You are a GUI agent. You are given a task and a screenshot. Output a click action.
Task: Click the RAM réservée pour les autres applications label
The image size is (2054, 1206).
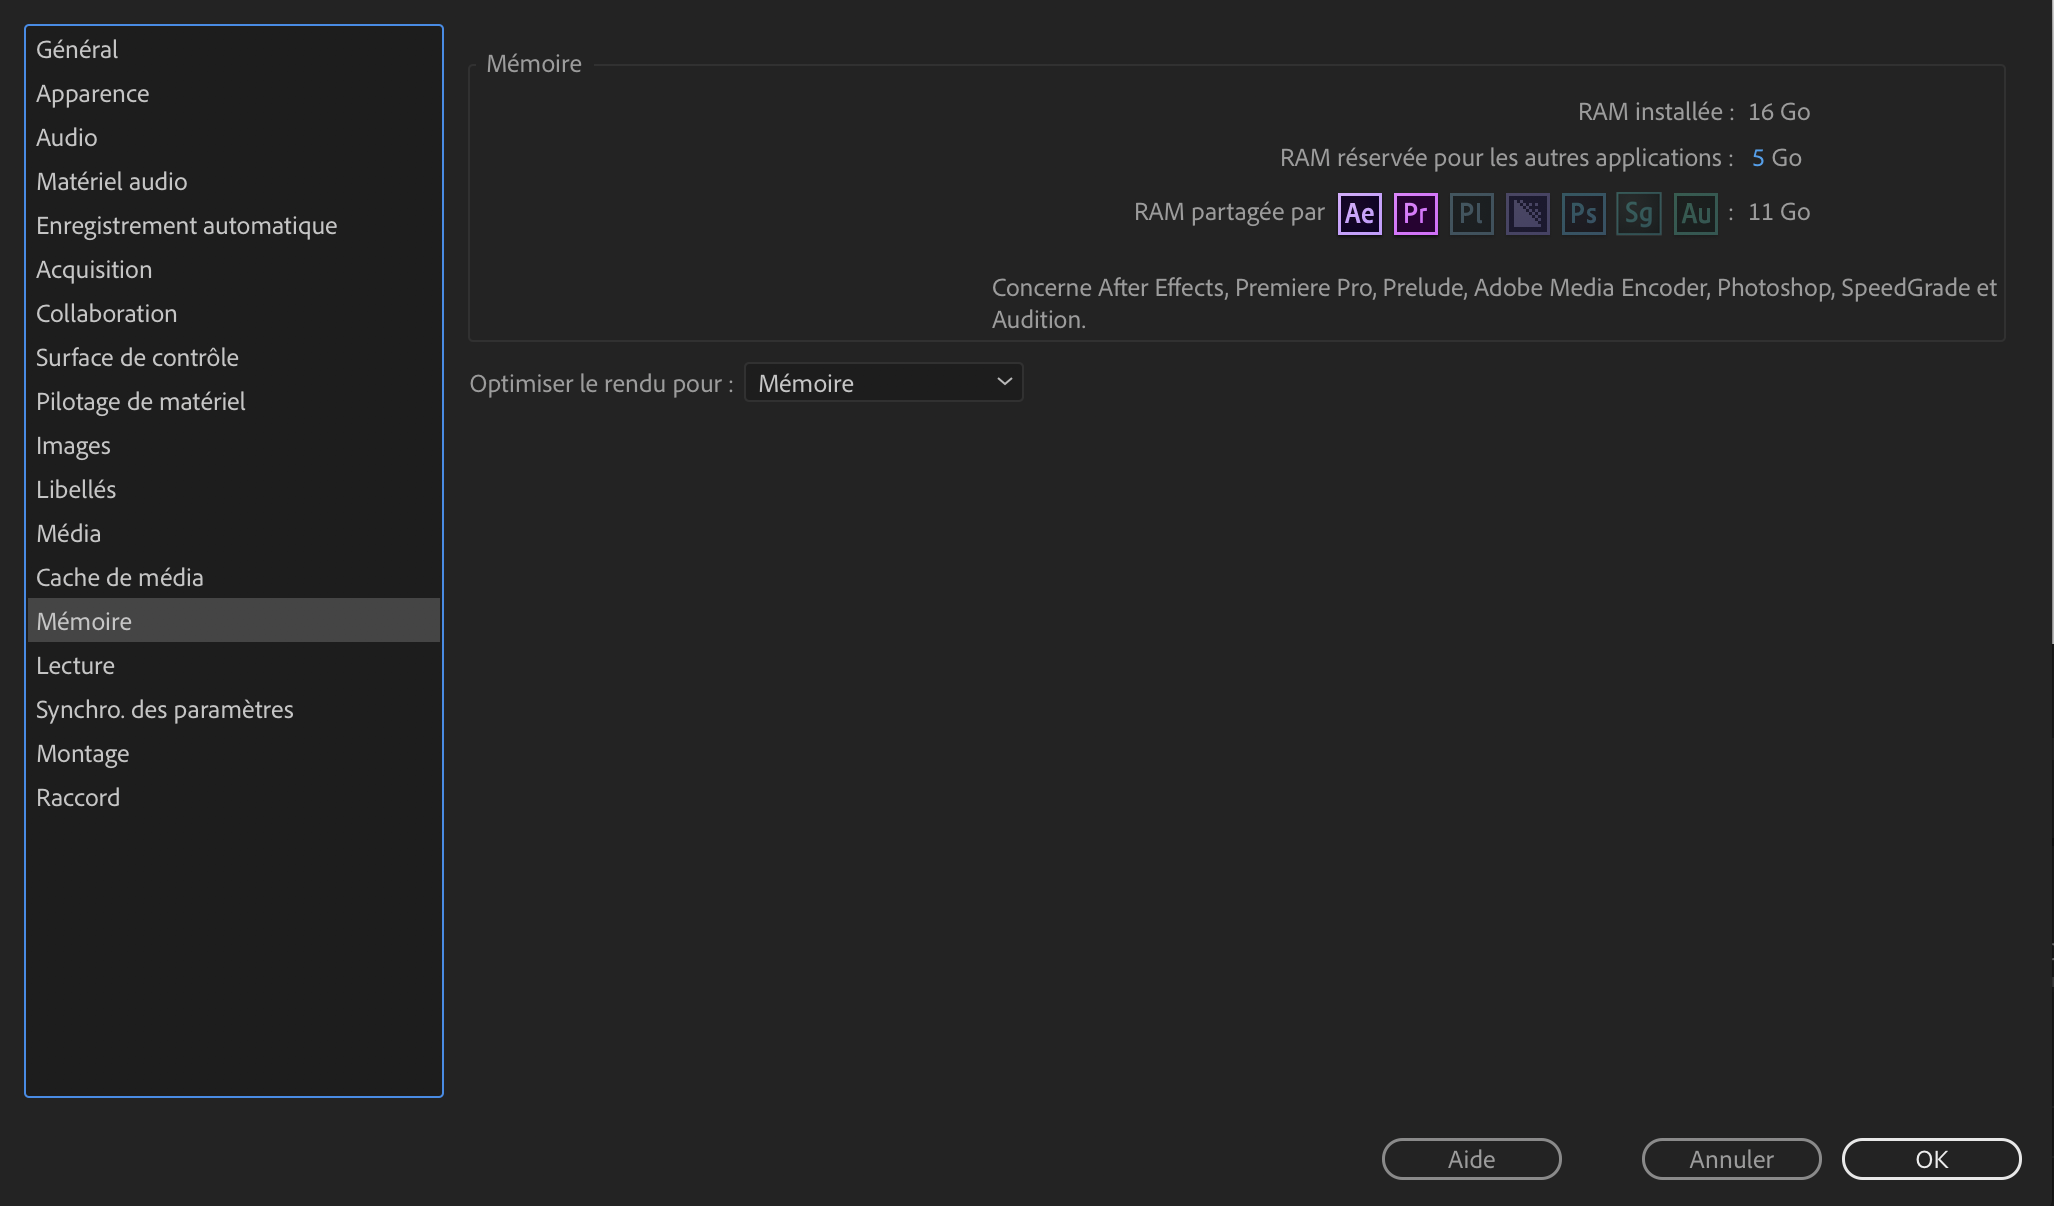click(x=1507, y=158)
